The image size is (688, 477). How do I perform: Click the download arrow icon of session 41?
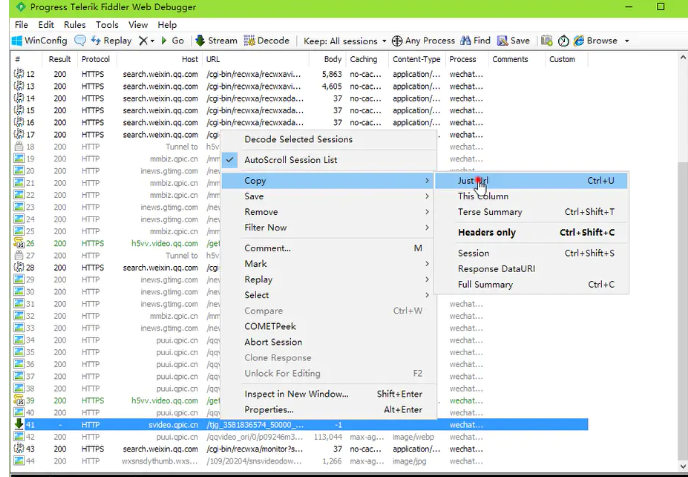[x=18, y=424]
